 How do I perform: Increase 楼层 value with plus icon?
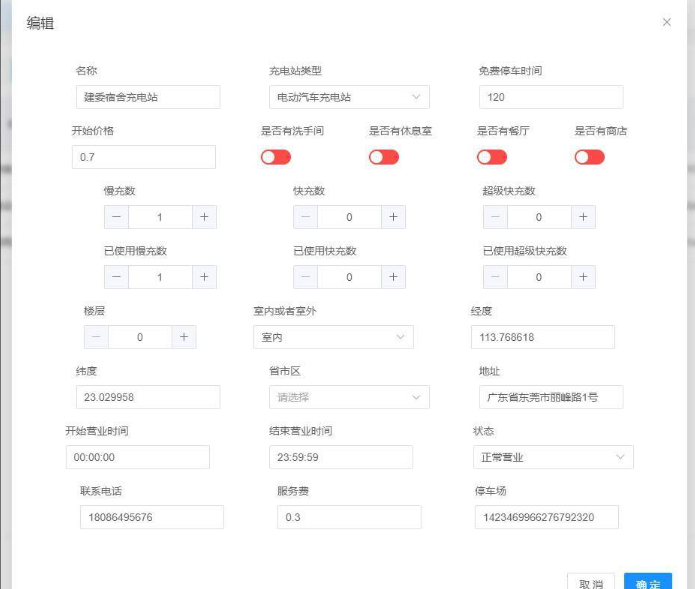[x=184, y=337]
